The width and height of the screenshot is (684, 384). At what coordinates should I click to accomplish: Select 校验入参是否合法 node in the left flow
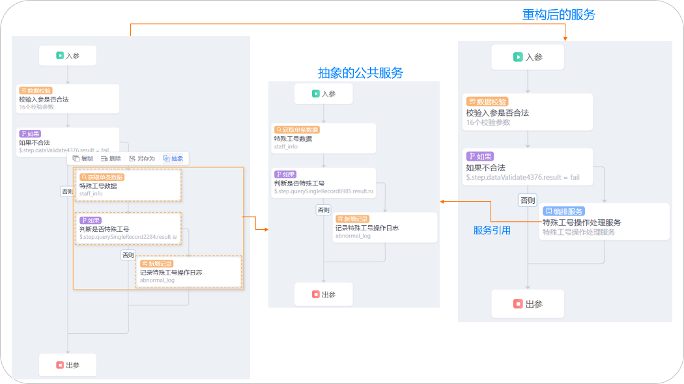pyautogui.click(x=68, y=99)
